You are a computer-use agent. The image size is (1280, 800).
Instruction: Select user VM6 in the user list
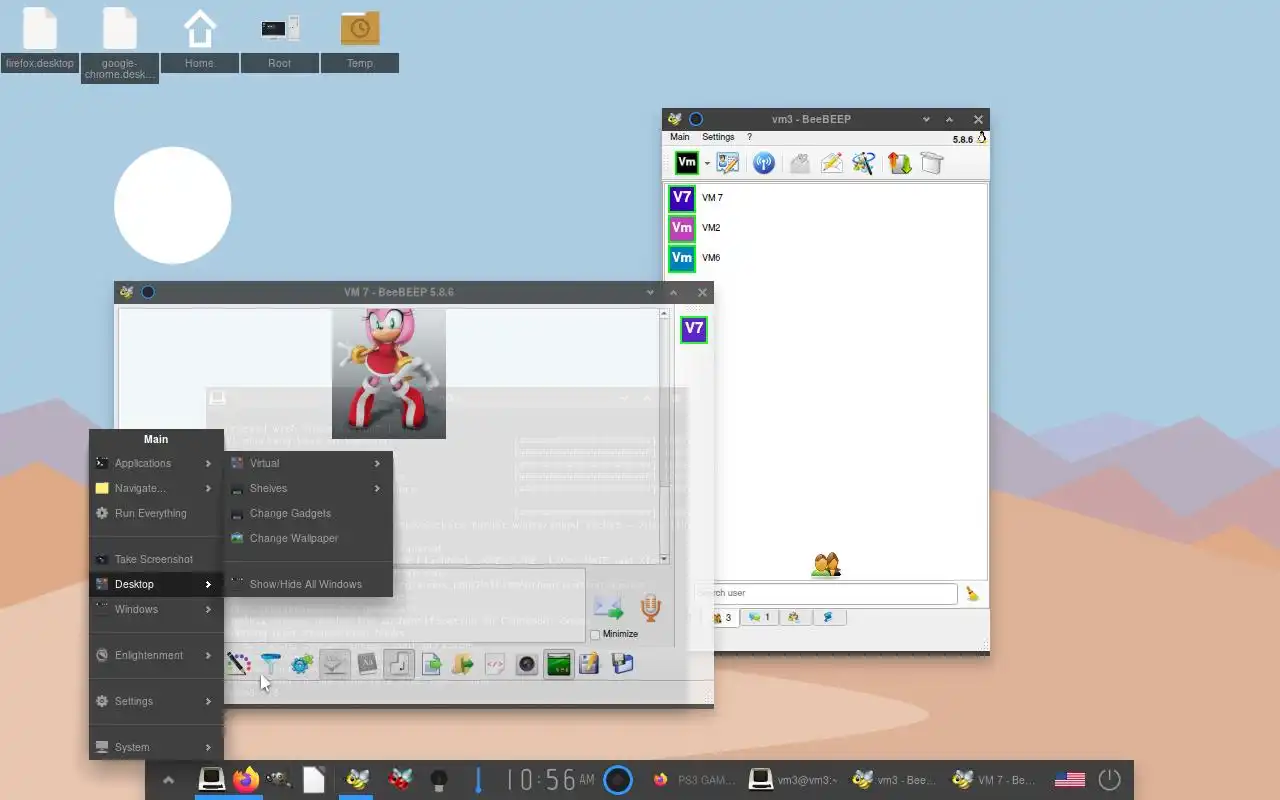[x=826, y=258]
